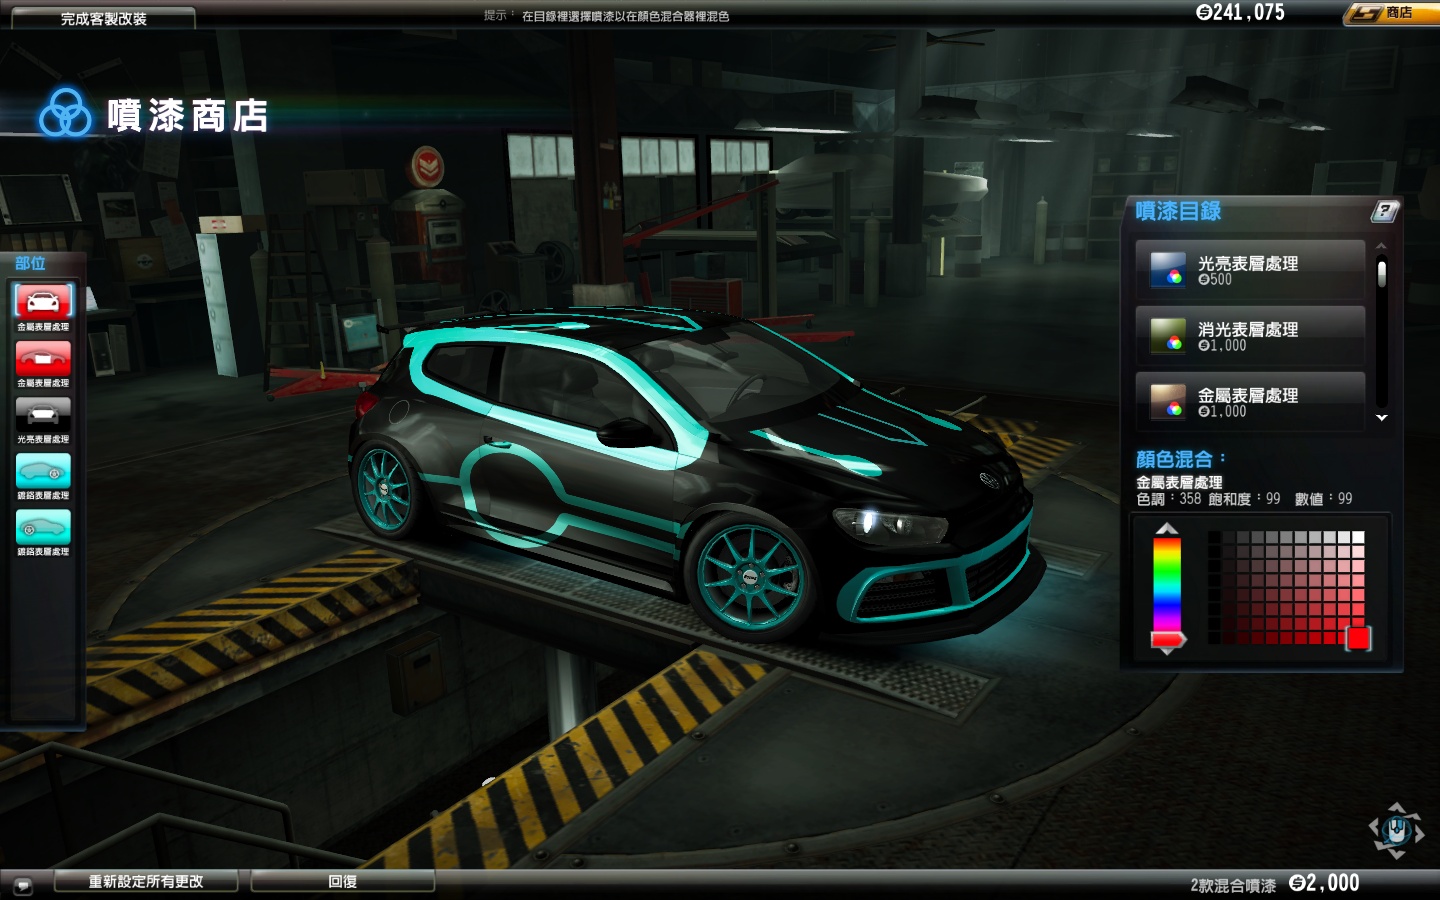The height and width of the screenshot is (900, 1440).
Task: Click the down arrow below the hue bar
Action: coord(1167,651)
